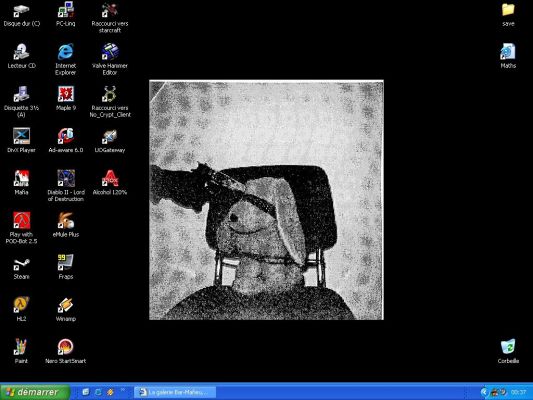533x400 pixels.
Task: Open Valve Hammer Editor
Action: [110, 59]
